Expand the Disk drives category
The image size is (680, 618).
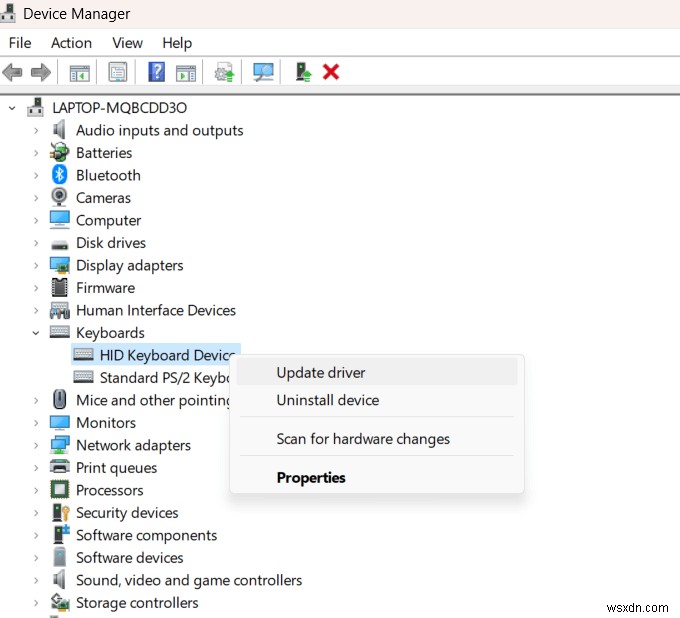(36, 243)
